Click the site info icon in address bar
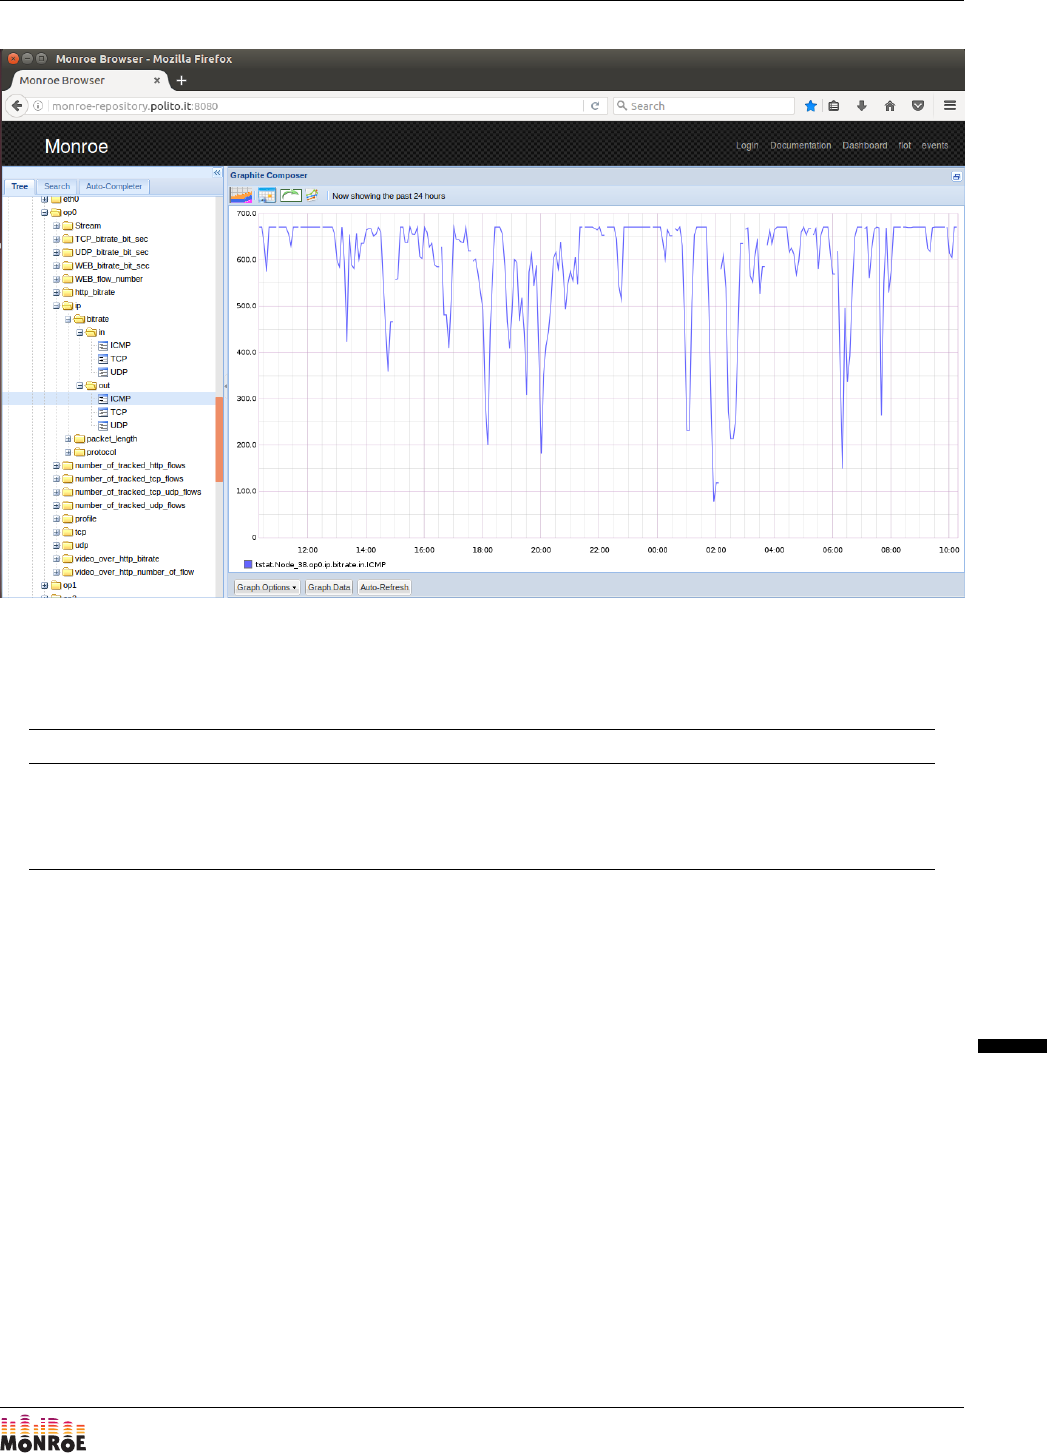 [x=38, y=106]
